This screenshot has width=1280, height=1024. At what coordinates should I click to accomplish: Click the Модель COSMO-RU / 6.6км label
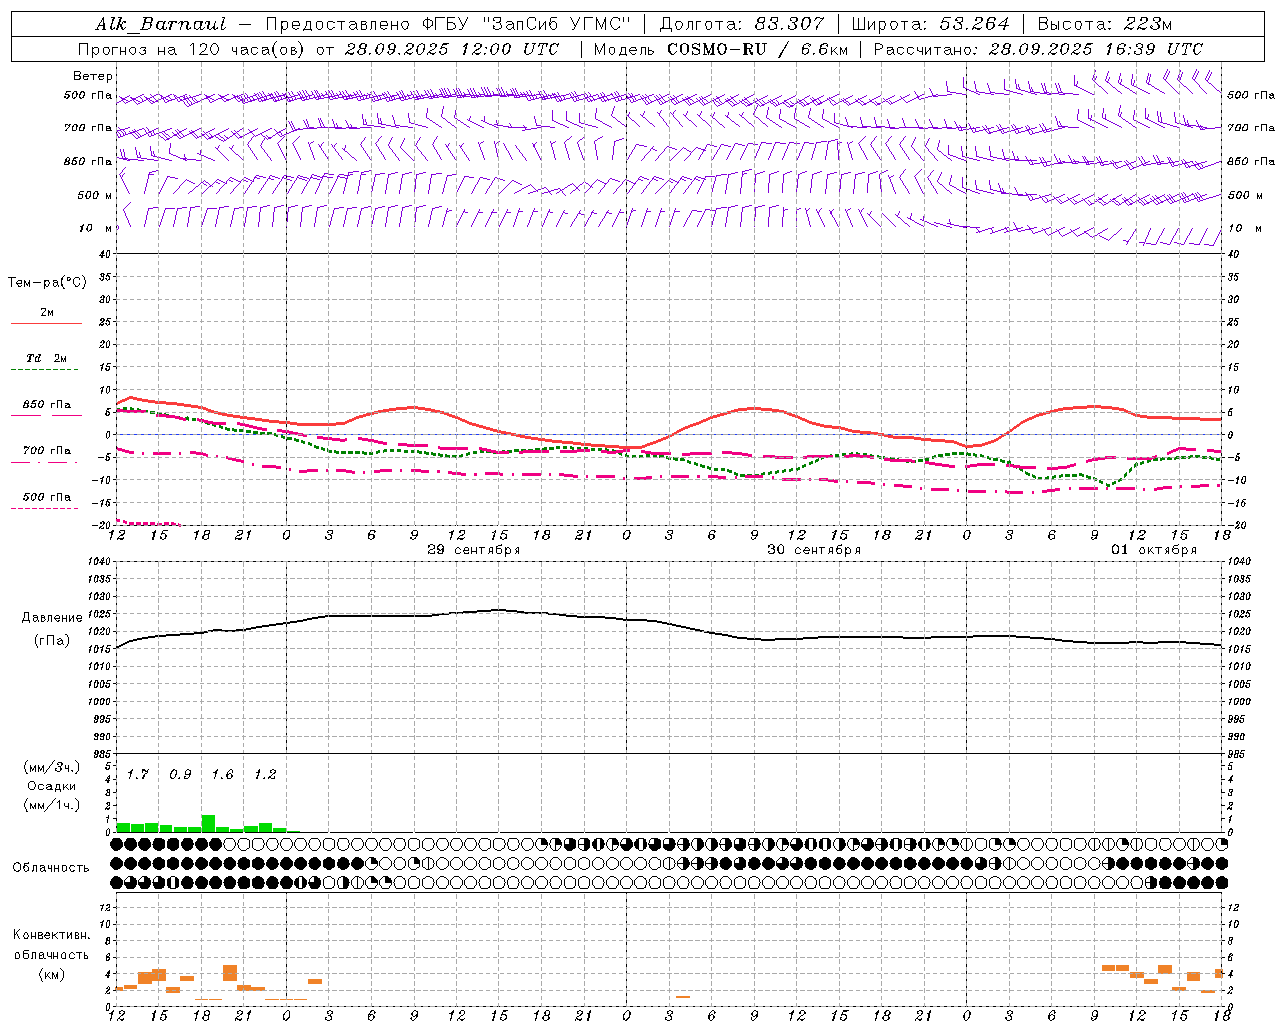coord(720,49)
